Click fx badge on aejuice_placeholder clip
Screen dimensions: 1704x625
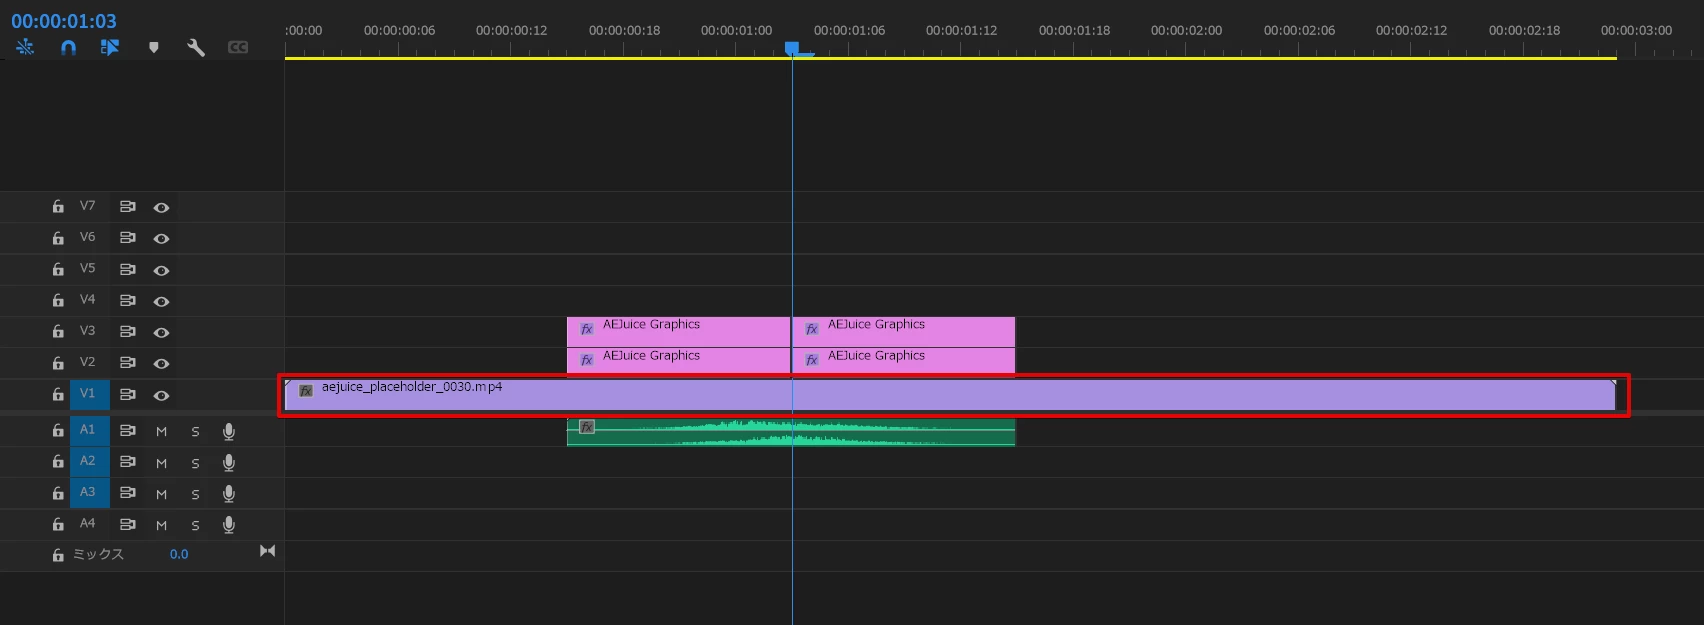306,391
